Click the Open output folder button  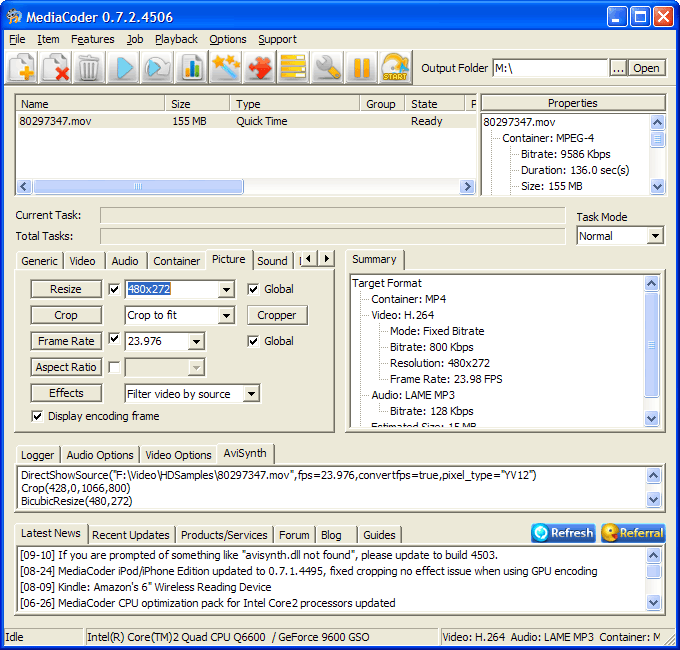tap(646, 68)
